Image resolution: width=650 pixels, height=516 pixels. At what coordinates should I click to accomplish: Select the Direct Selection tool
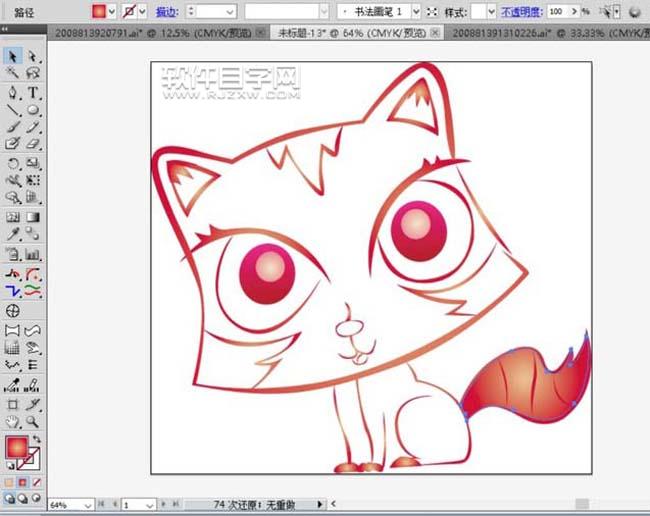(x=33, y=57)
